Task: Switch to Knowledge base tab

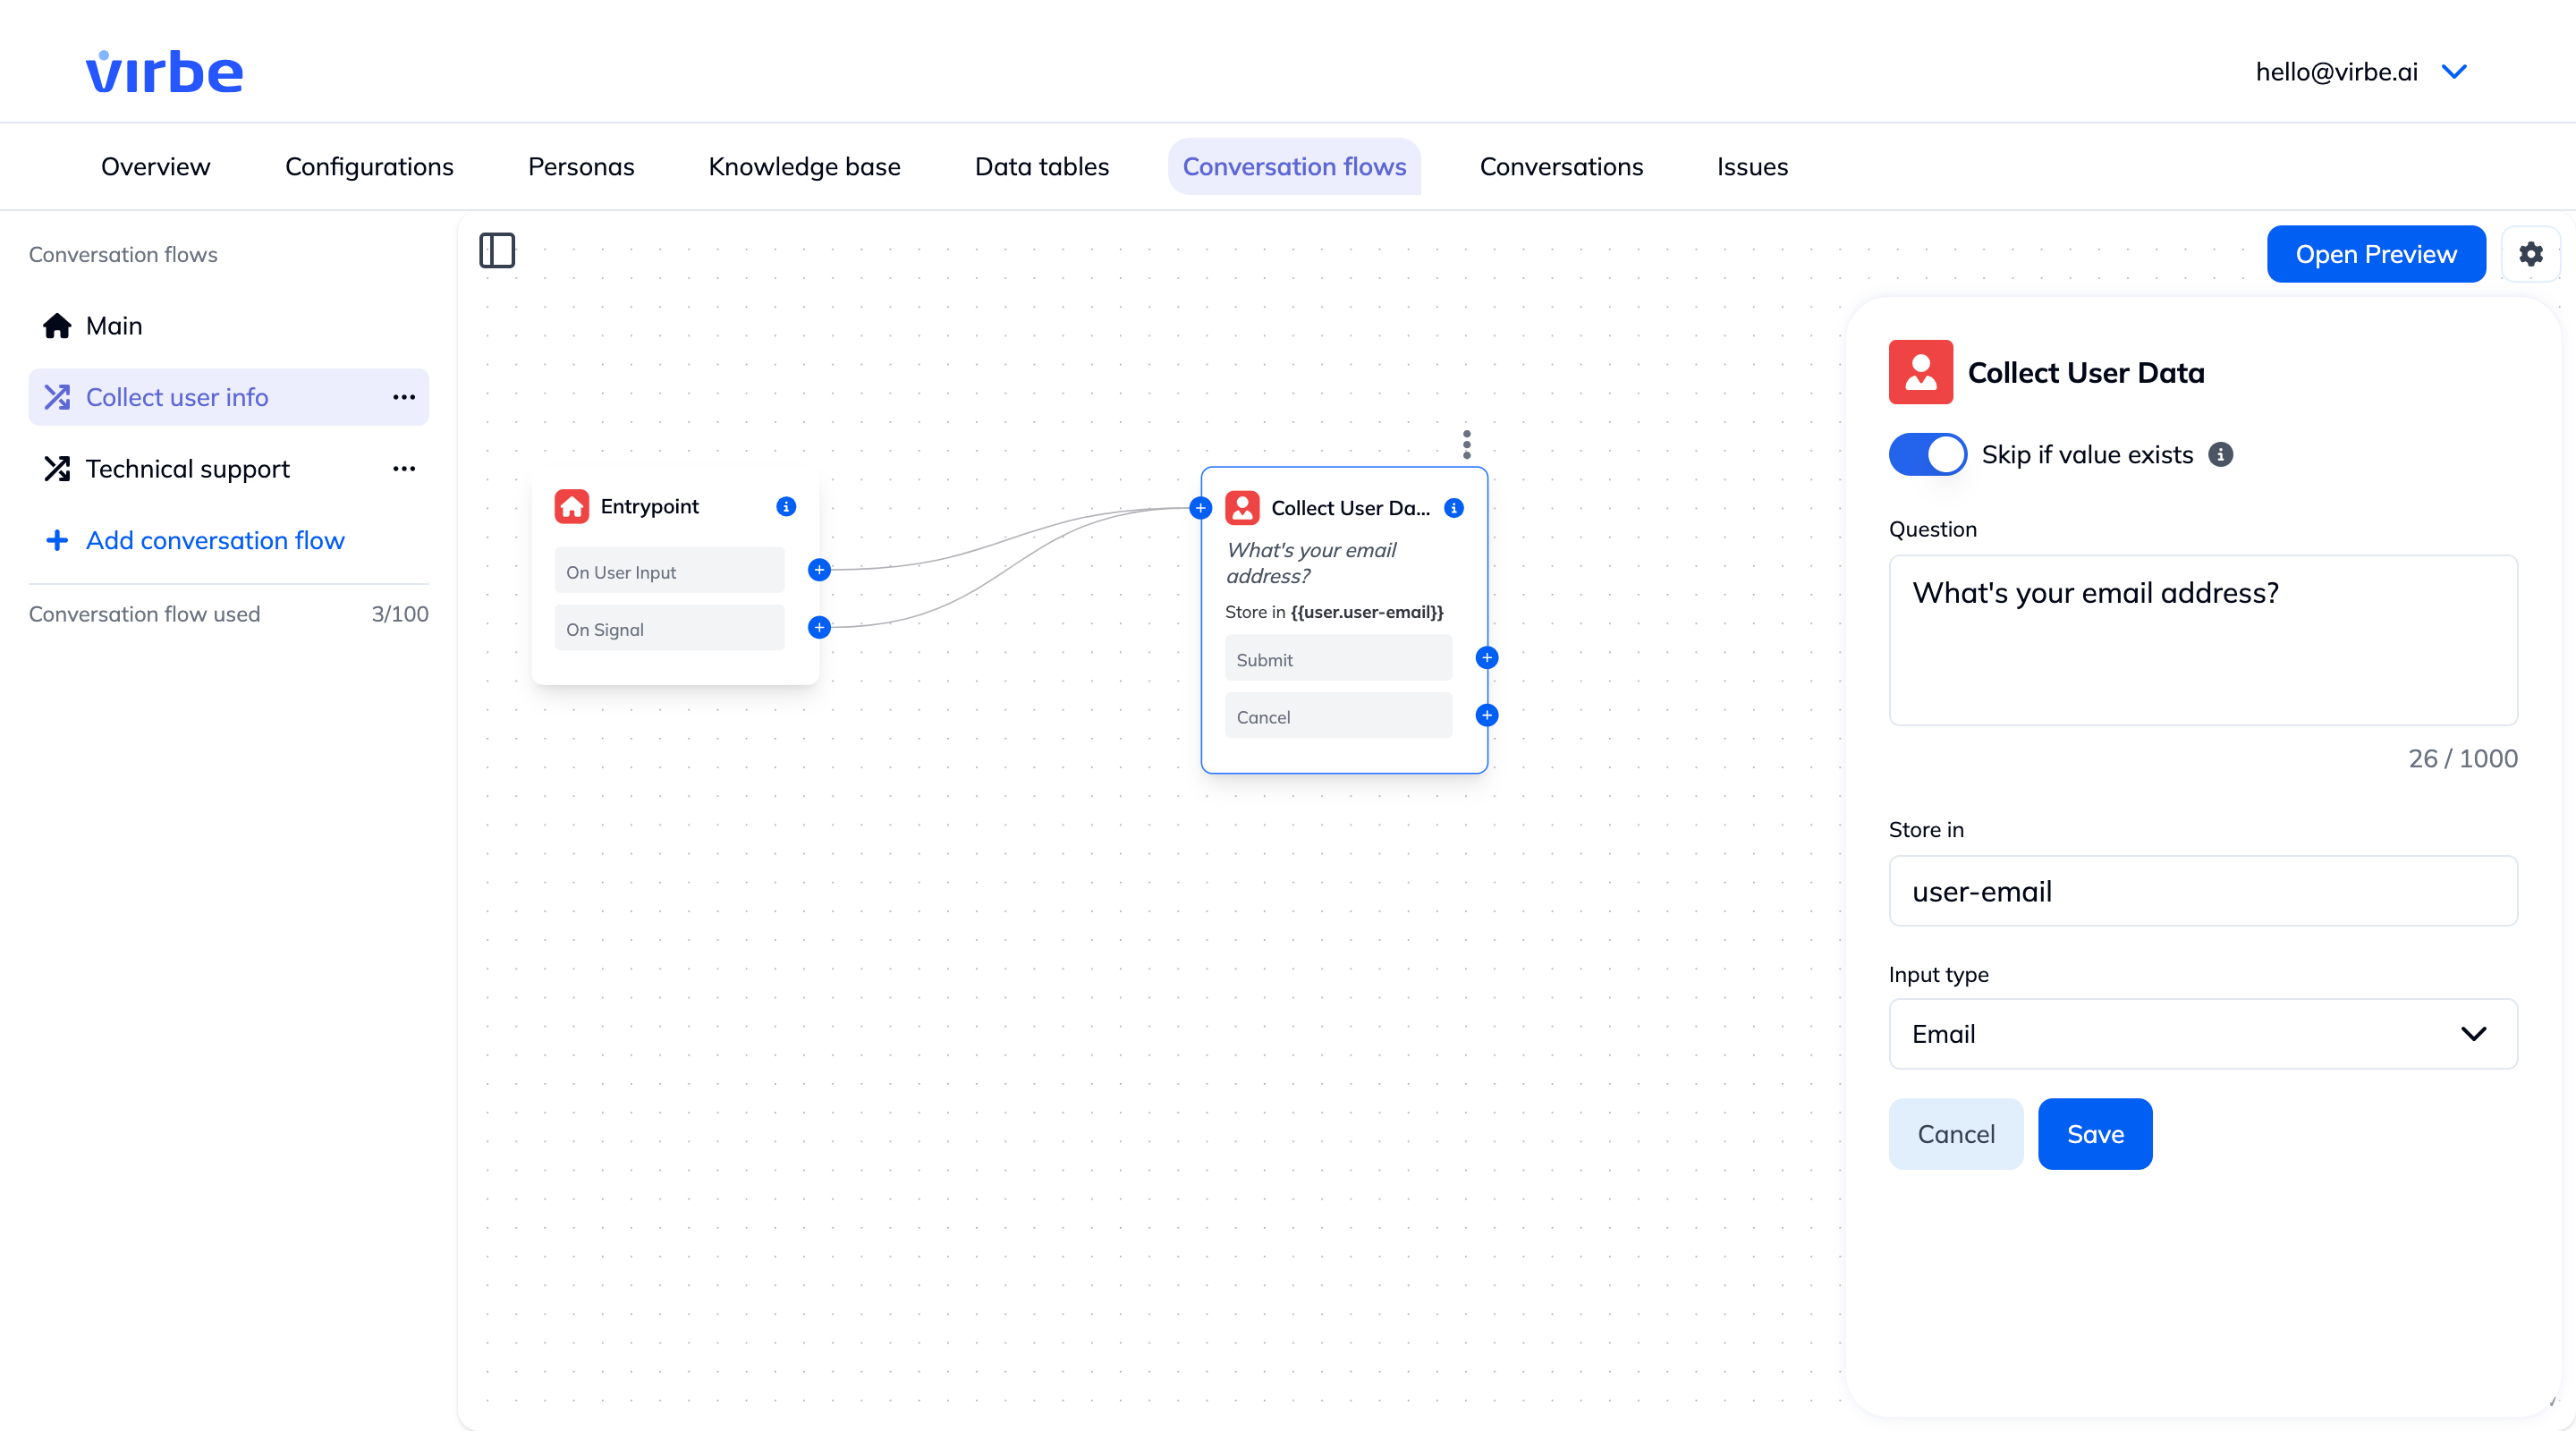Action: point(804,167)
